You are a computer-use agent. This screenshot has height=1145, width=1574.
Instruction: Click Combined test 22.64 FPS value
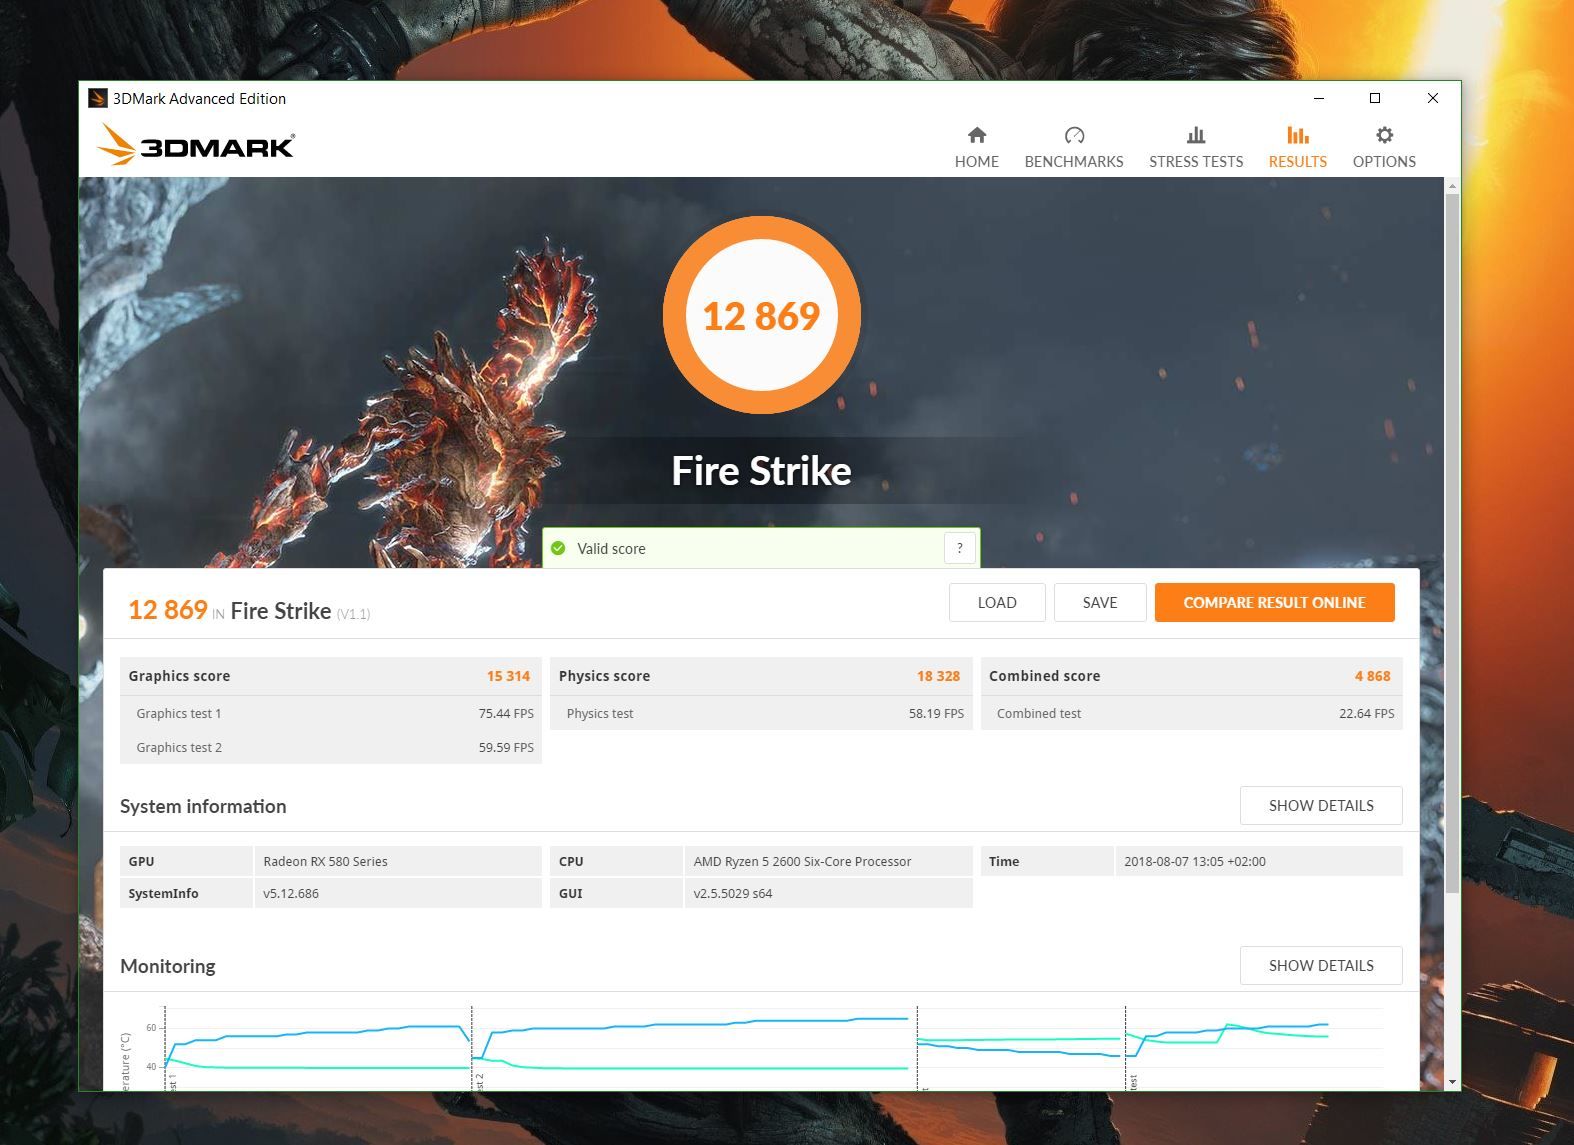click(x=1366, y=714)
